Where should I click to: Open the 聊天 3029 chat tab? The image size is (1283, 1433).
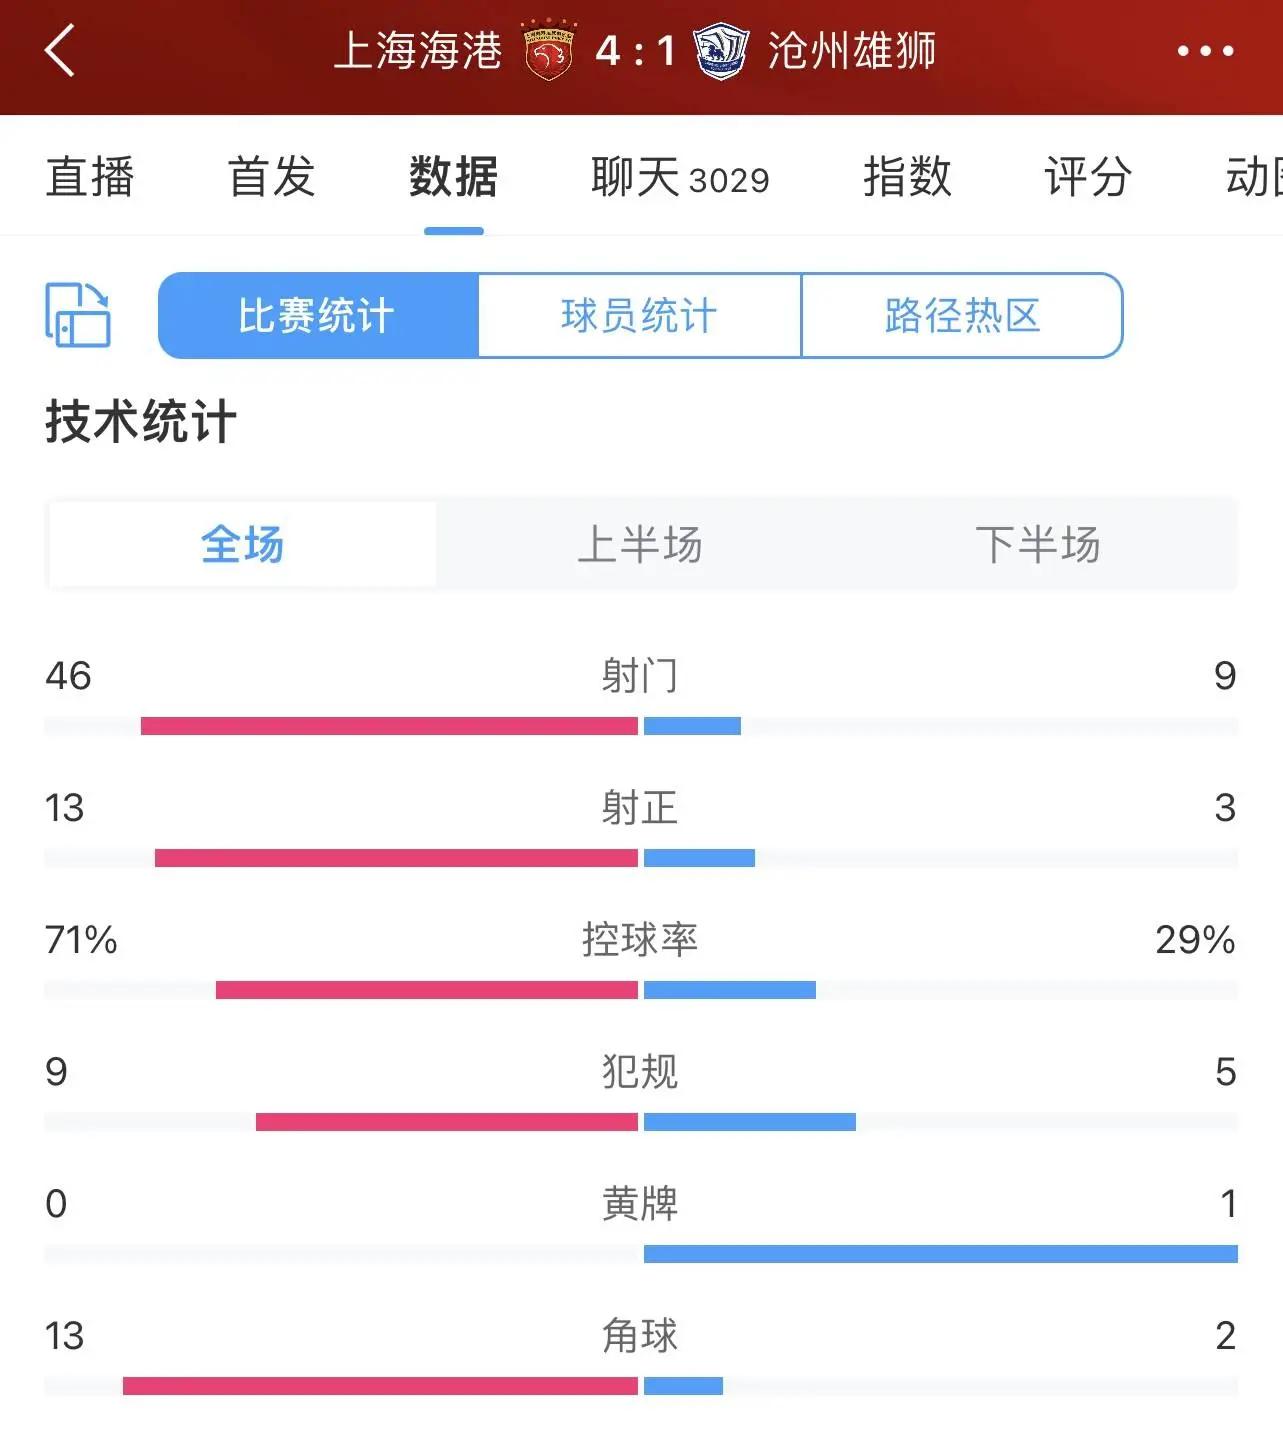680,178
